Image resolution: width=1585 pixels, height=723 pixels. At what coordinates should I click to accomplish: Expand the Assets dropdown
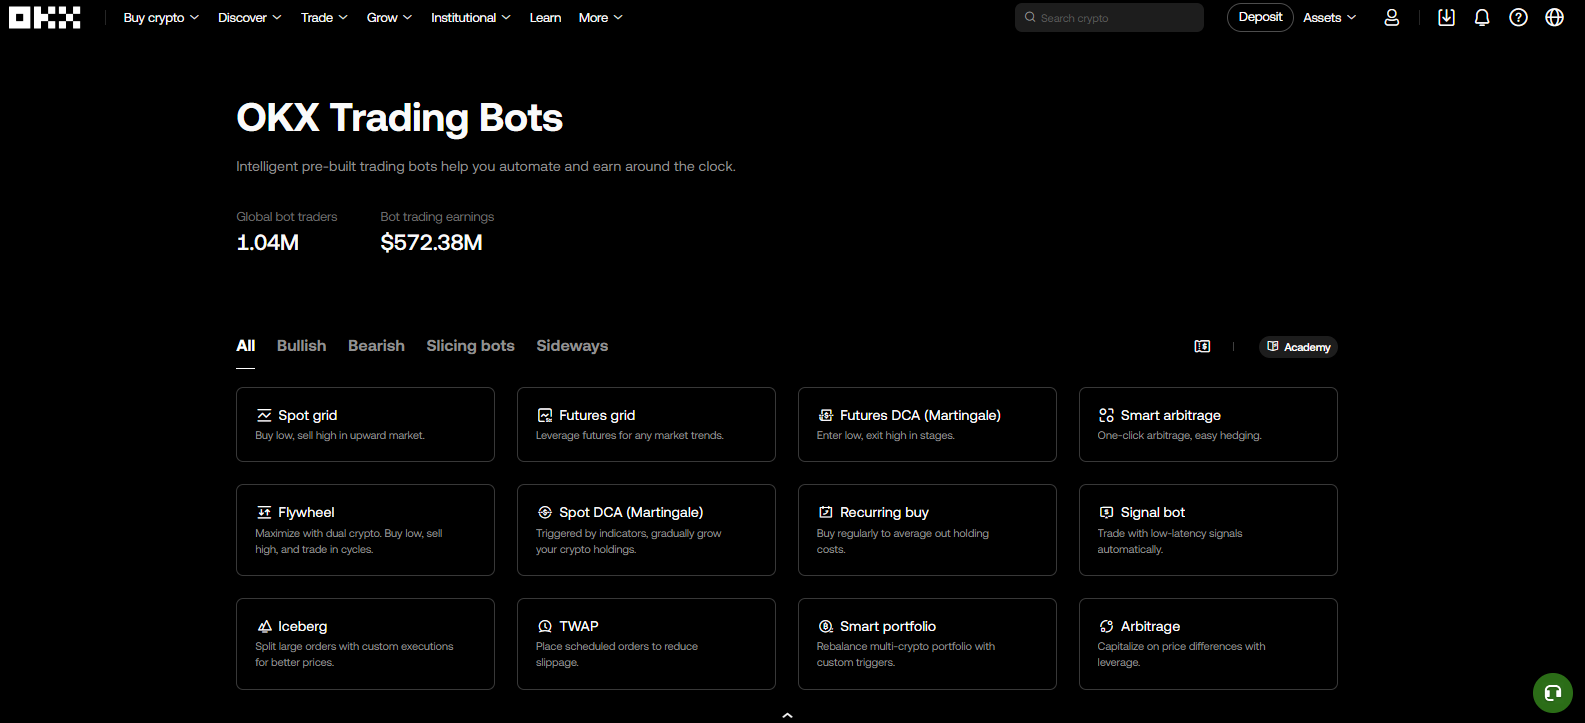[1330, 18]
